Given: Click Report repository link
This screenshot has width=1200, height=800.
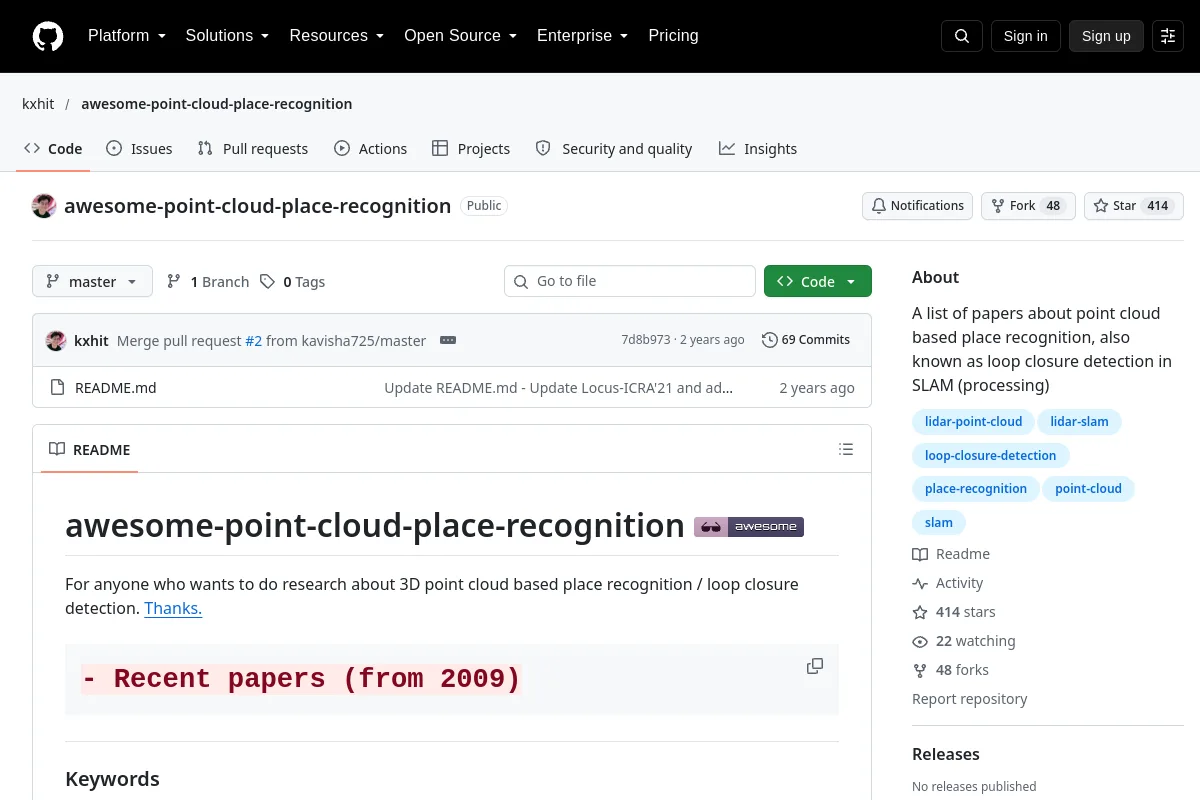Looking at the screenshot, I should point(970,699).
